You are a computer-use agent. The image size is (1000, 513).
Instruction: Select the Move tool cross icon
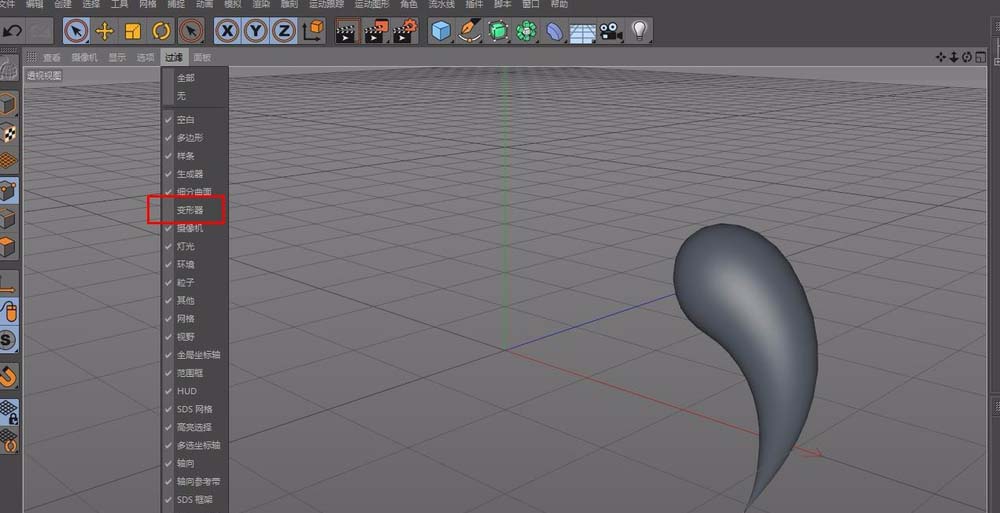tap(104, 31)
